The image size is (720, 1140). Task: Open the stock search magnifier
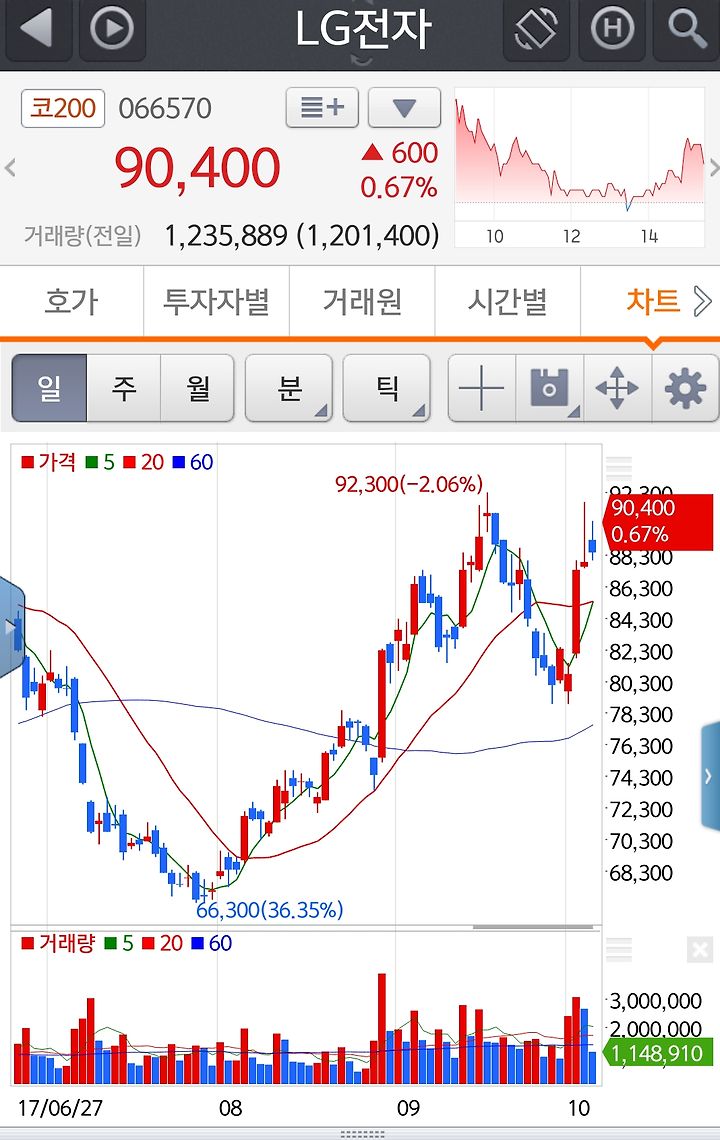687,29
